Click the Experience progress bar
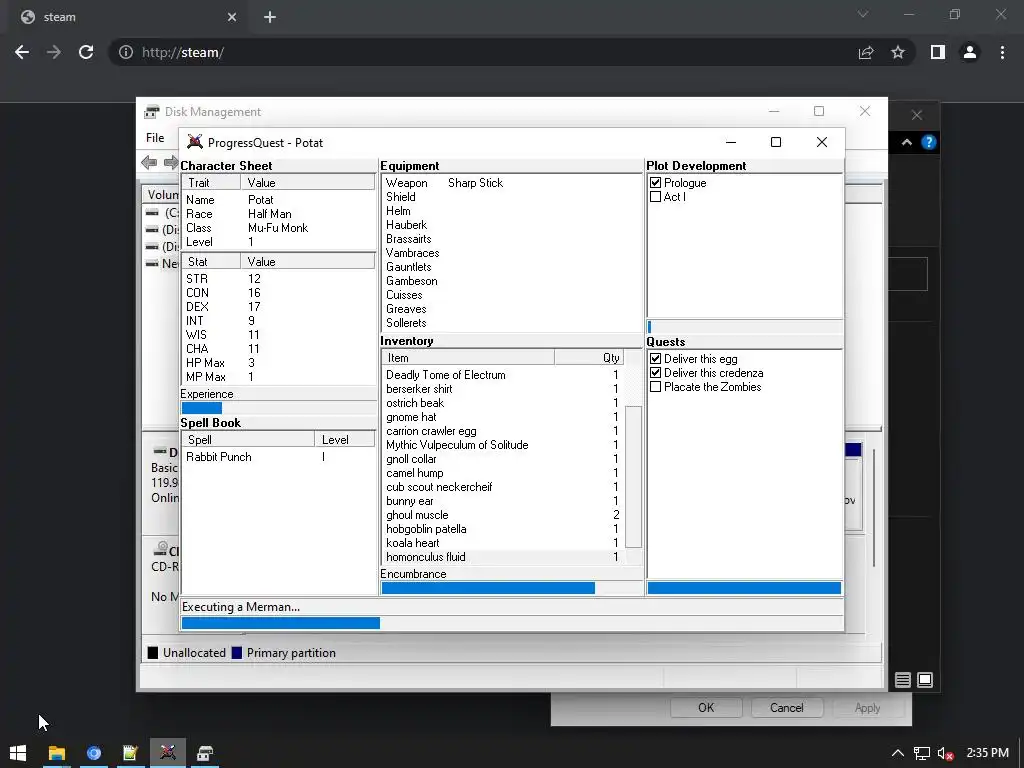The image size is (1024, 768). click(278, 408)
